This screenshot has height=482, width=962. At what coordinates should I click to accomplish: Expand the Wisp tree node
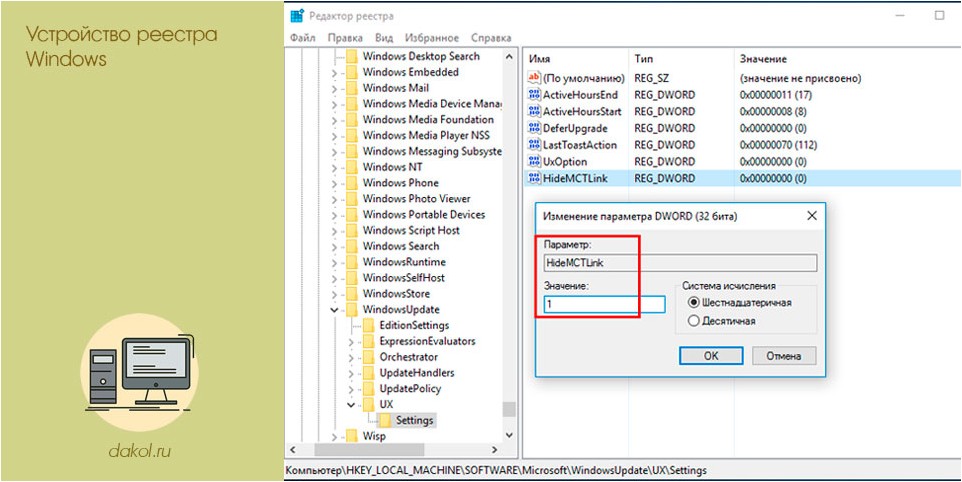pos(334,437)
